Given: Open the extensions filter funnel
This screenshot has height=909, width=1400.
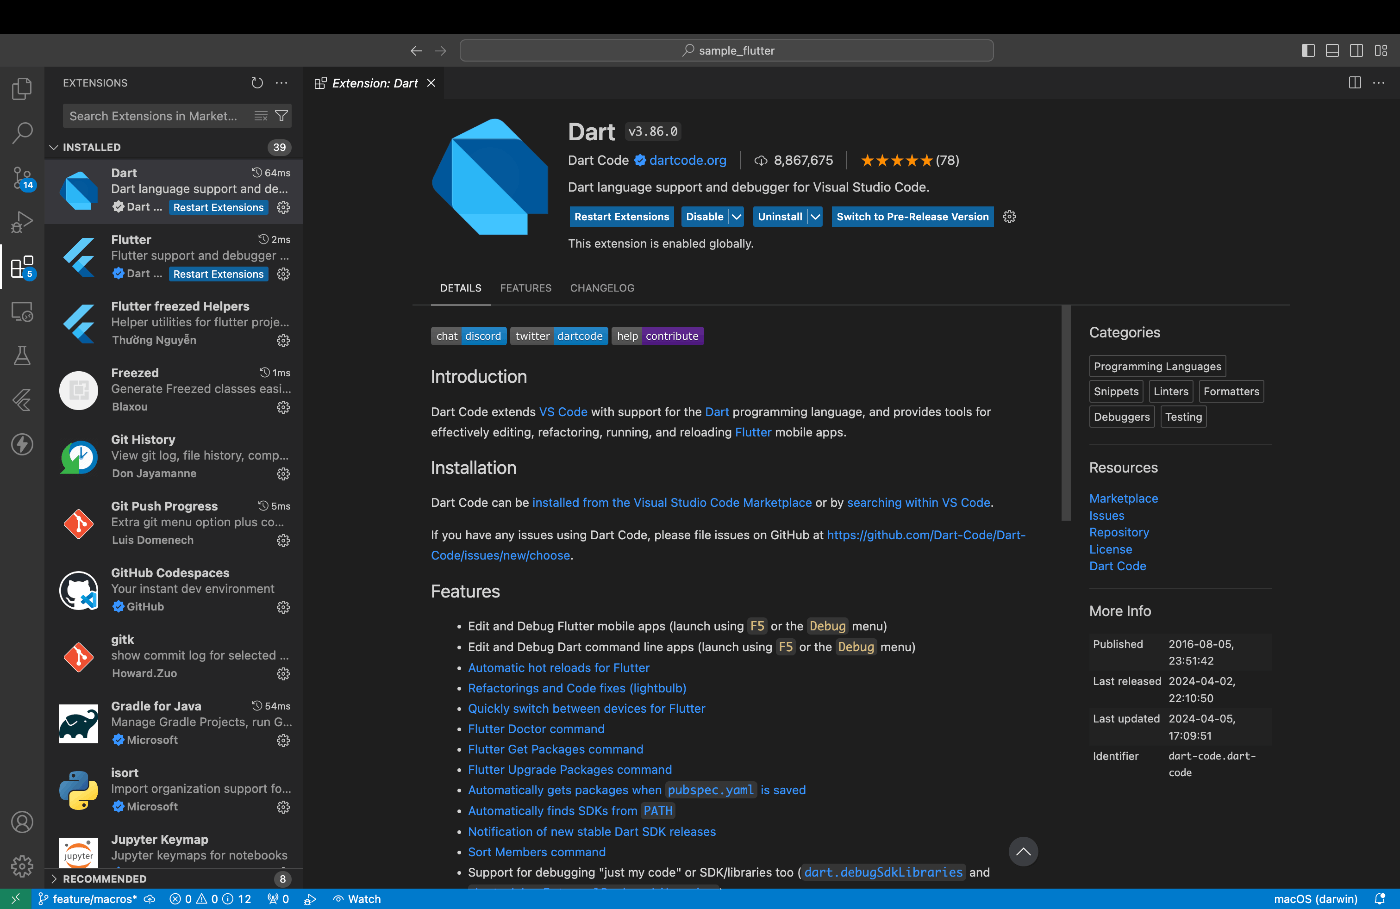Looking at the screenshot, I should (x=281, y=116).
